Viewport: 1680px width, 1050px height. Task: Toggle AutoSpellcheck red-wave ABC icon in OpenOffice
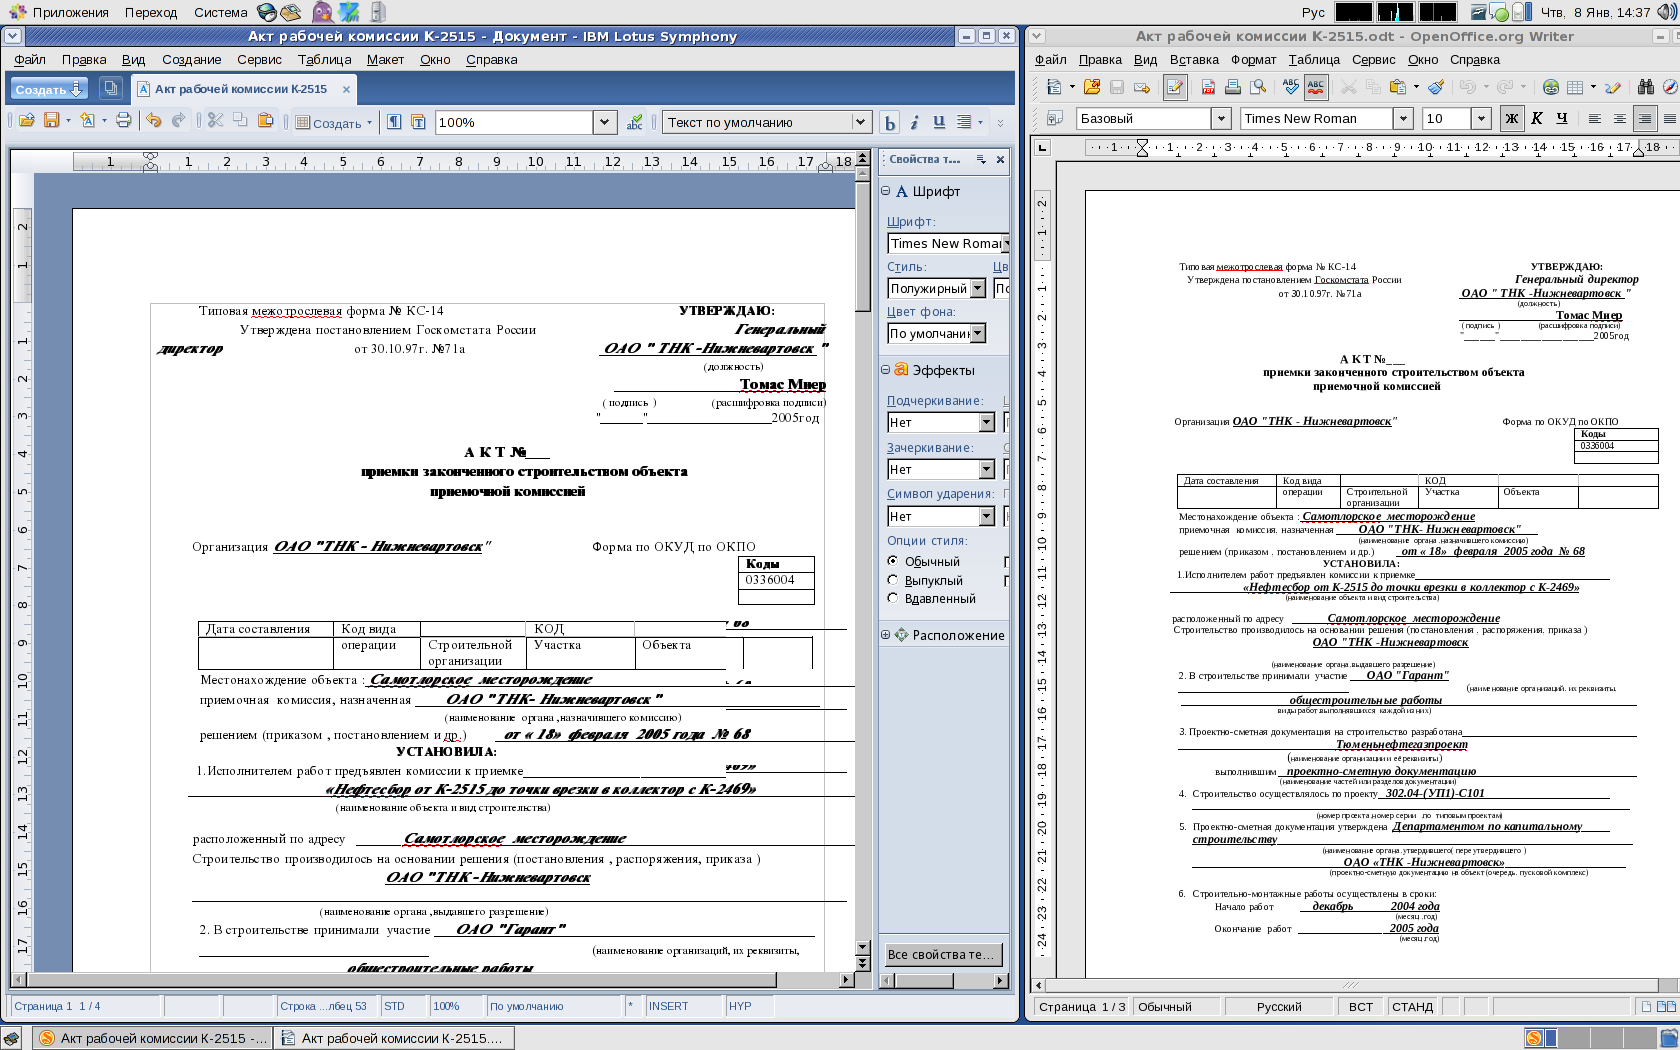pos(1316,87)
